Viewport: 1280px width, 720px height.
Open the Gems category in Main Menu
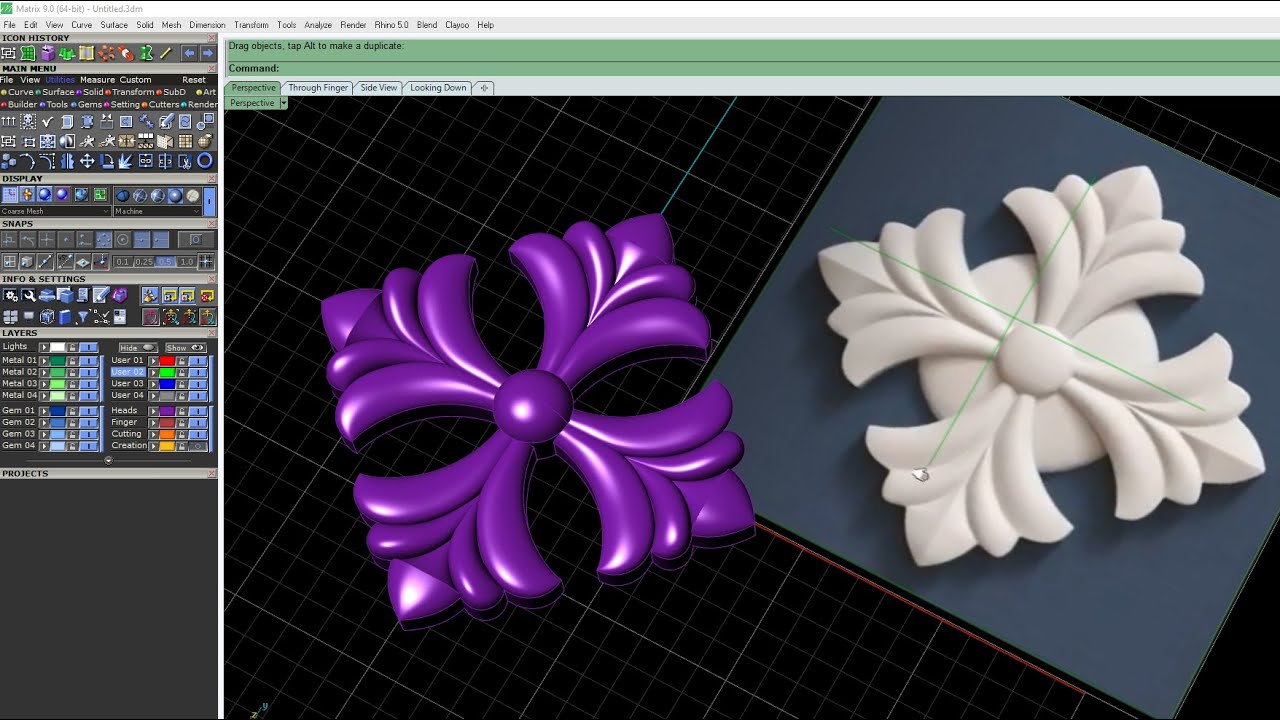pyautogui.click(x=90, y=104)
